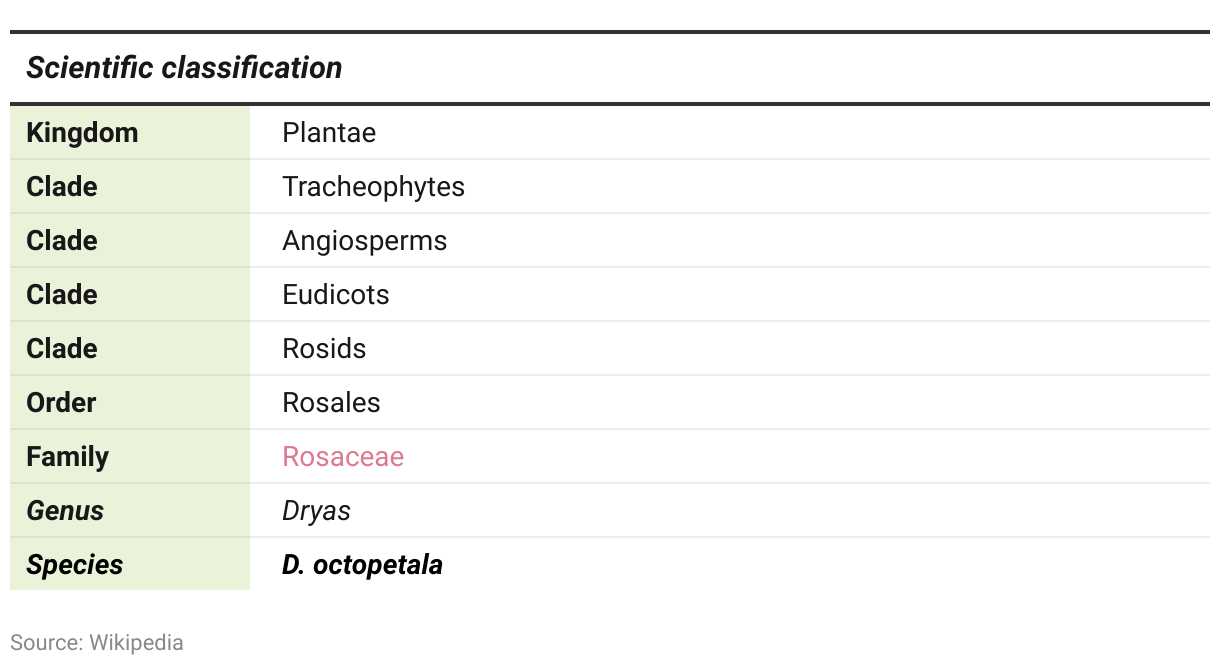The image size is (1220, 666).
Task: Click the Eudicots entry
Action: click(x=335, y=295)
